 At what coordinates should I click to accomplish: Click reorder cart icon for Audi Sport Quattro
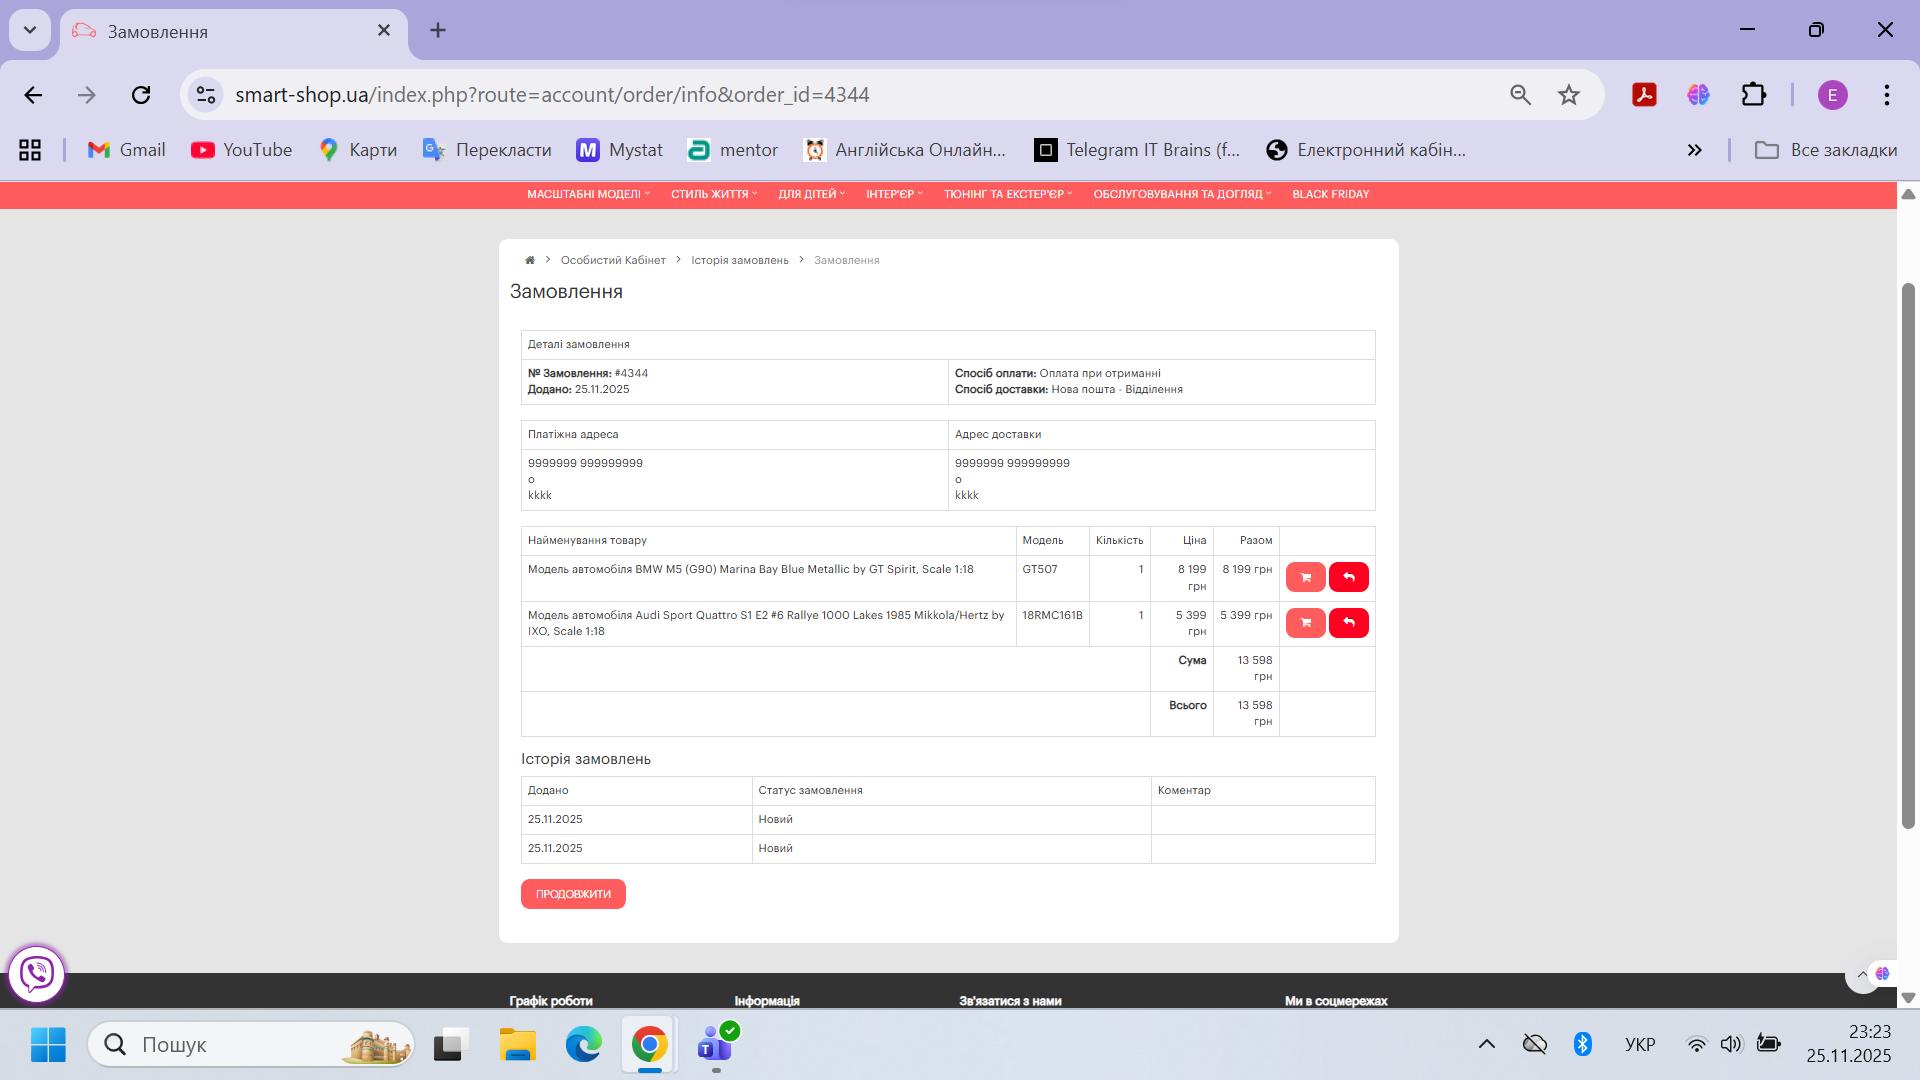click(1305, 623)
